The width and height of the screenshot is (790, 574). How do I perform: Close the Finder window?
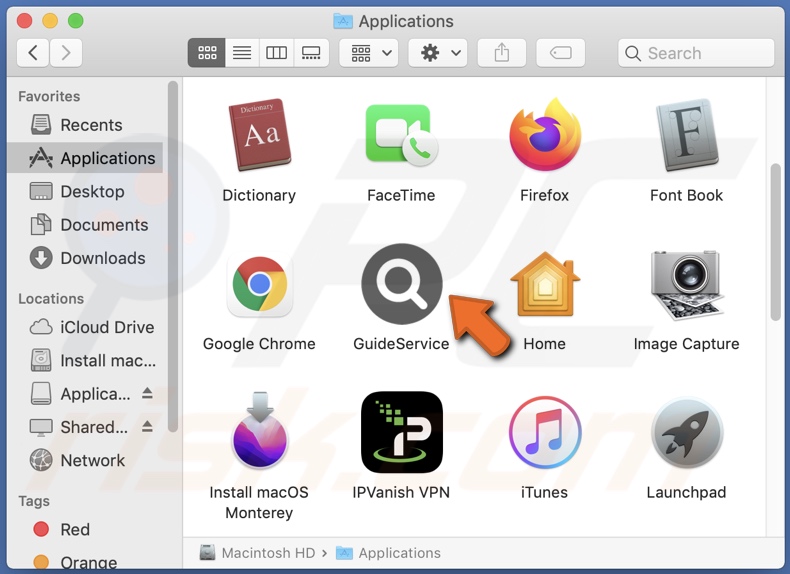[24, 21]
